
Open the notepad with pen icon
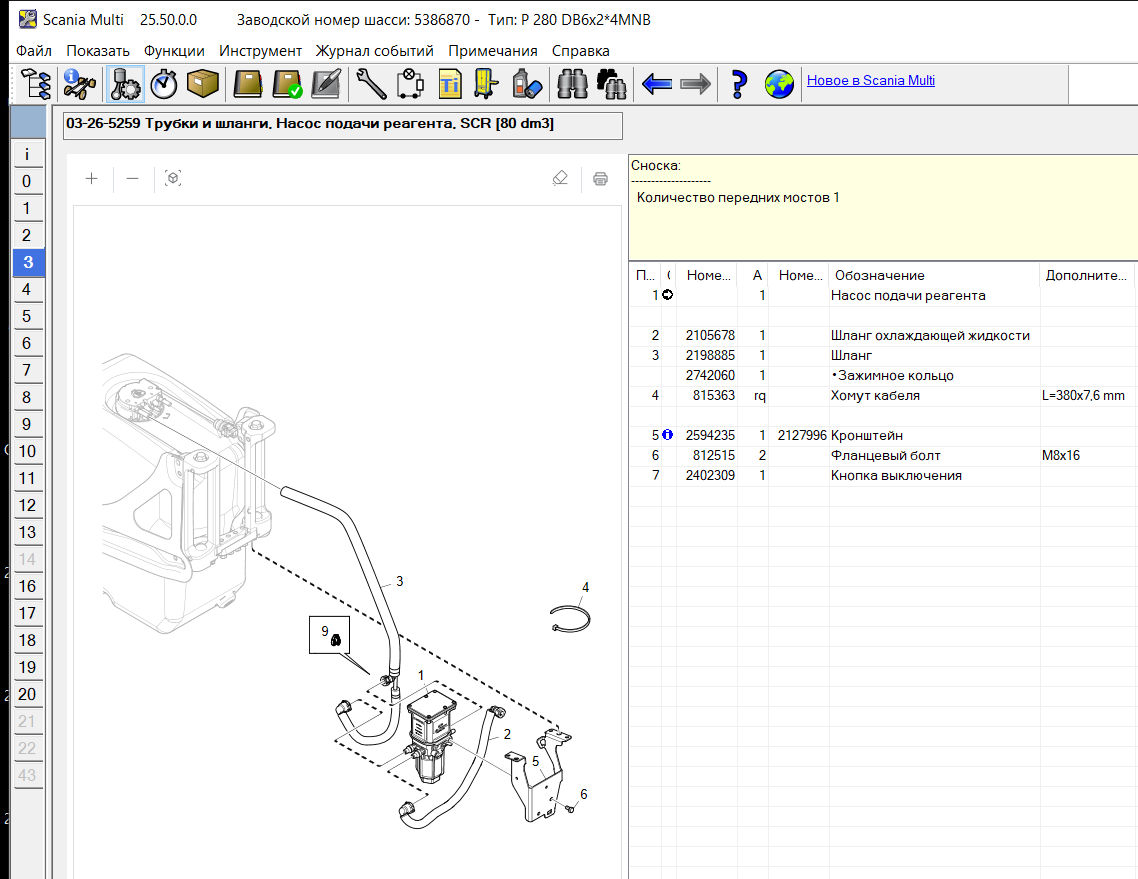(x=327, y=83)
